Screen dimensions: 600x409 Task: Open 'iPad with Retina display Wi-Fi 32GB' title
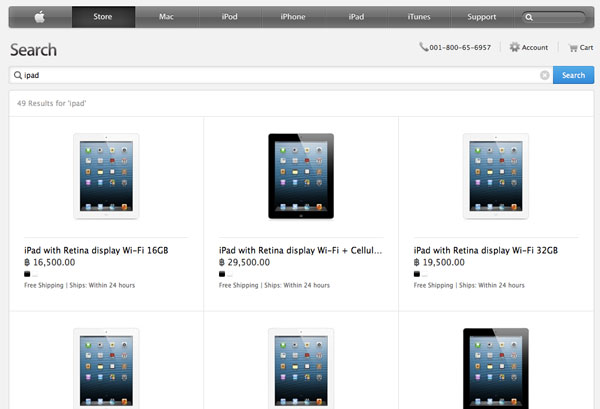tap(486, 250)
